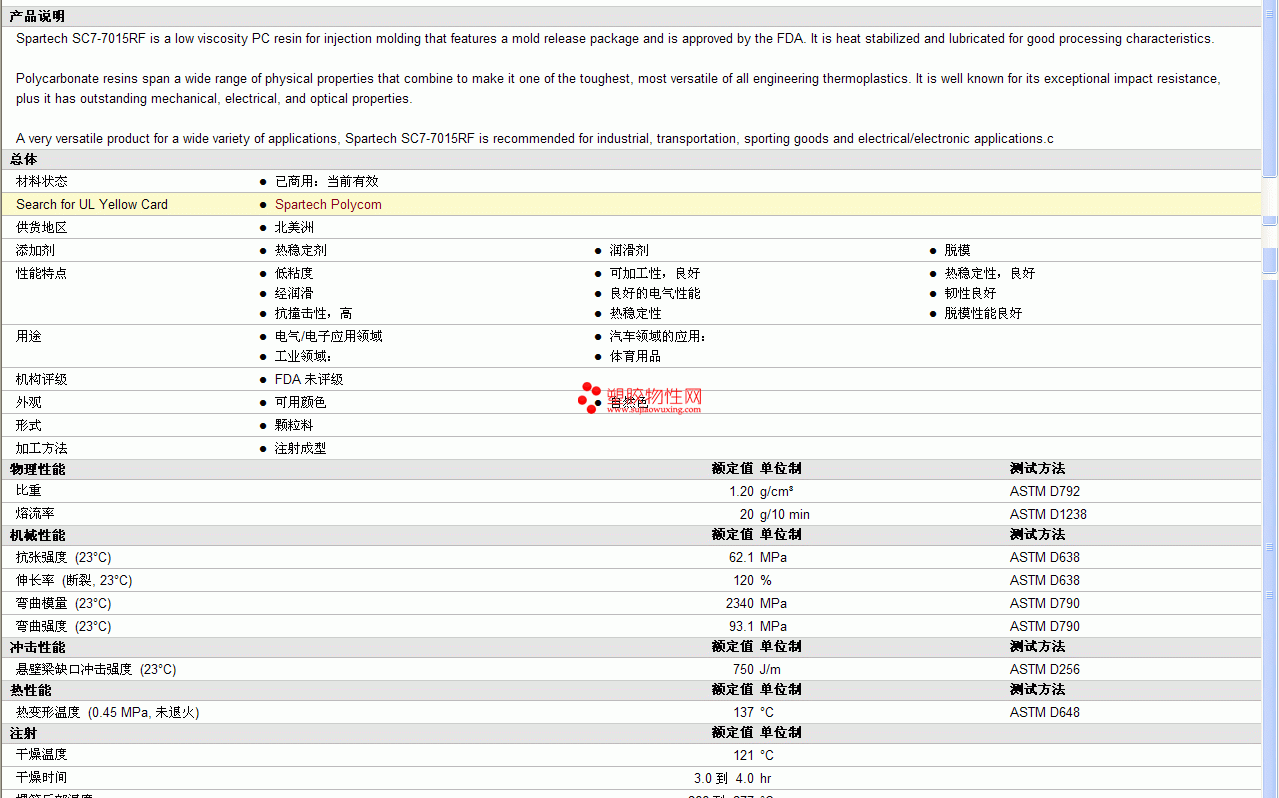Select the 悬壁梁缺口冲击强度 (23°C) label
The width and height of the screenshot is (1279, 798).
pos(96,669)
